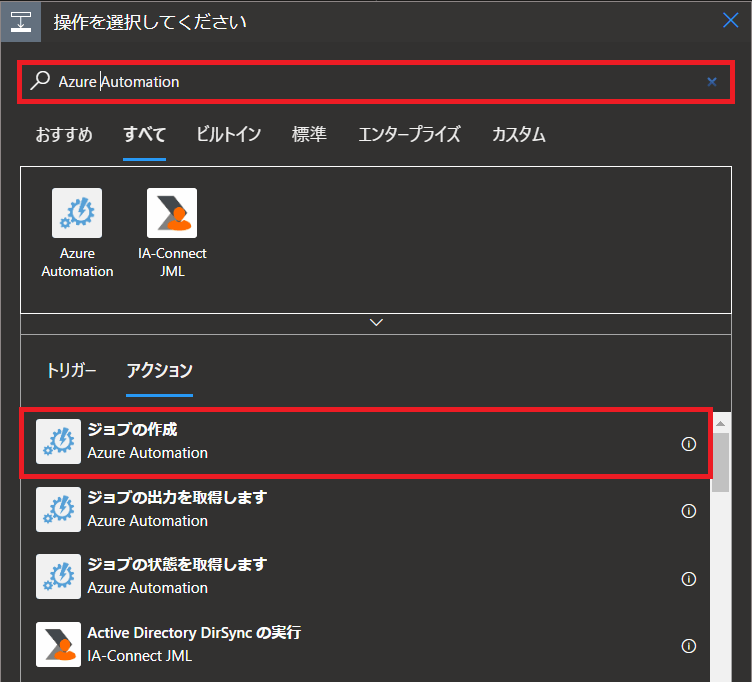Switch to the ビルトイン tab

click(x=228, y=135)
